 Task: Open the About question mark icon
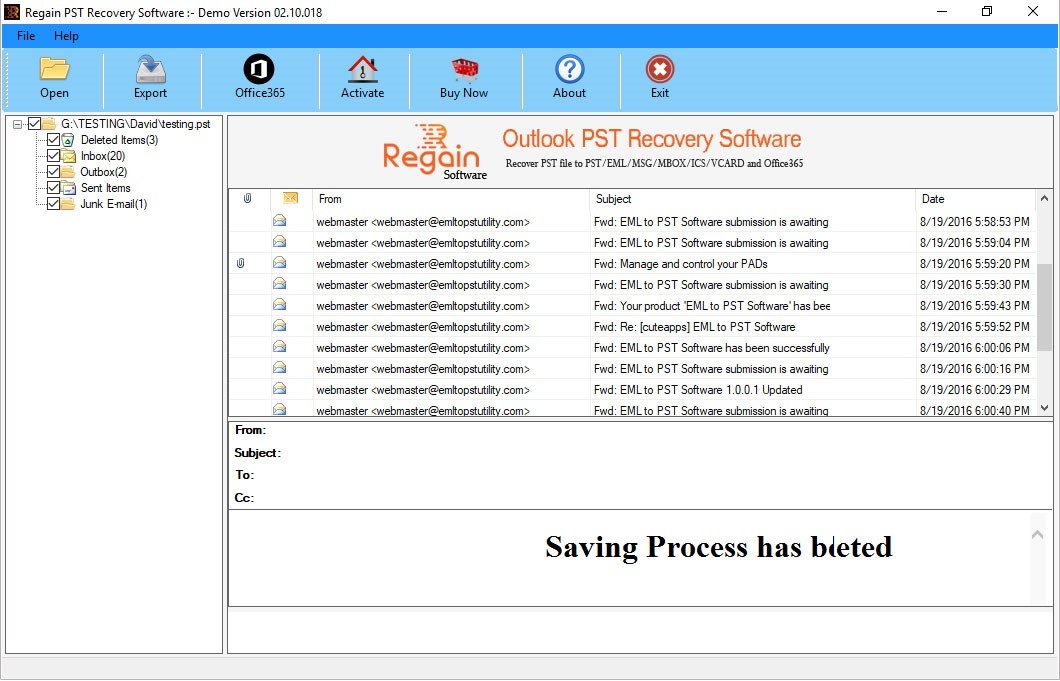[570, 69]
